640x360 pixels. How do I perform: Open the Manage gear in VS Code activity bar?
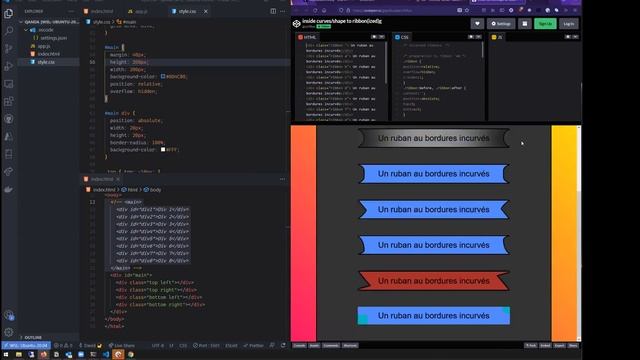click(9, 332)
